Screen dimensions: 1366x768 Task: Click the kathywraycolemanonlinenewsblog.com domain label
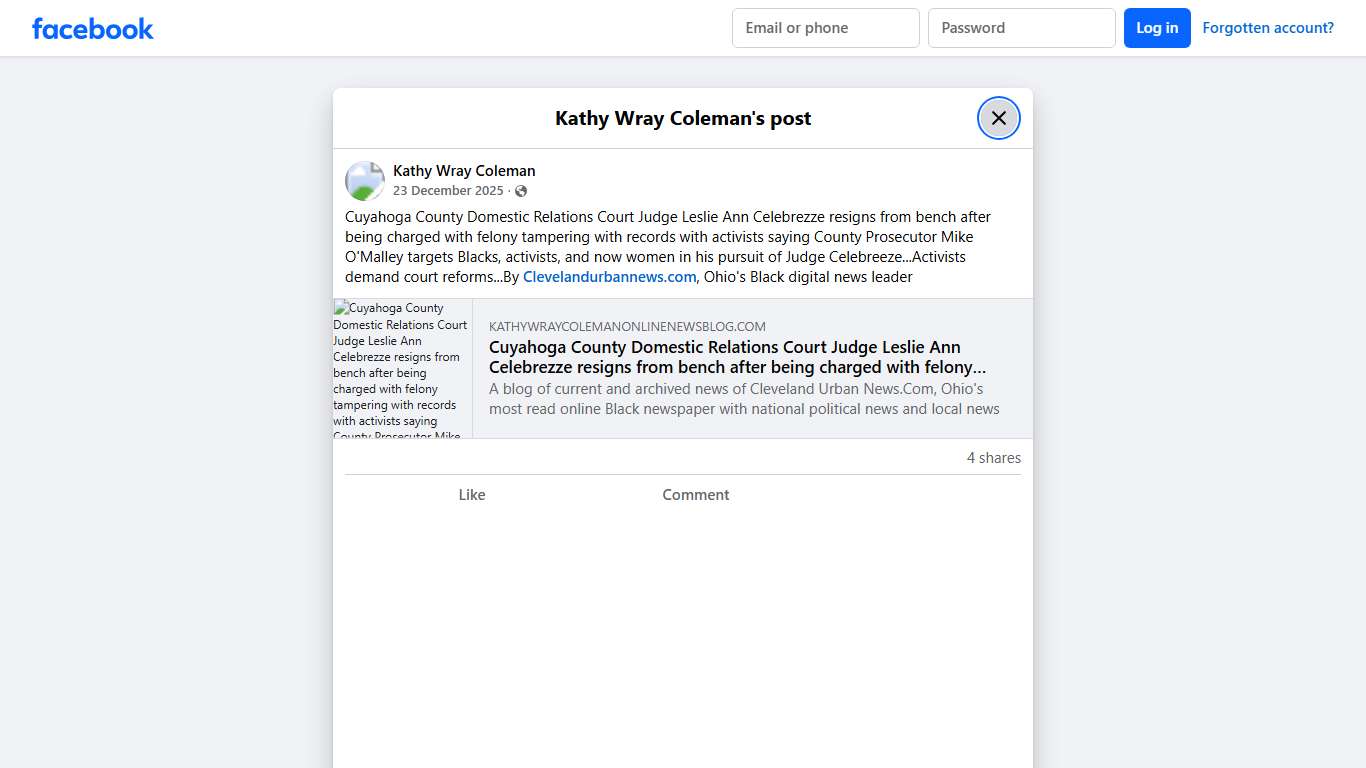point(627,327)
